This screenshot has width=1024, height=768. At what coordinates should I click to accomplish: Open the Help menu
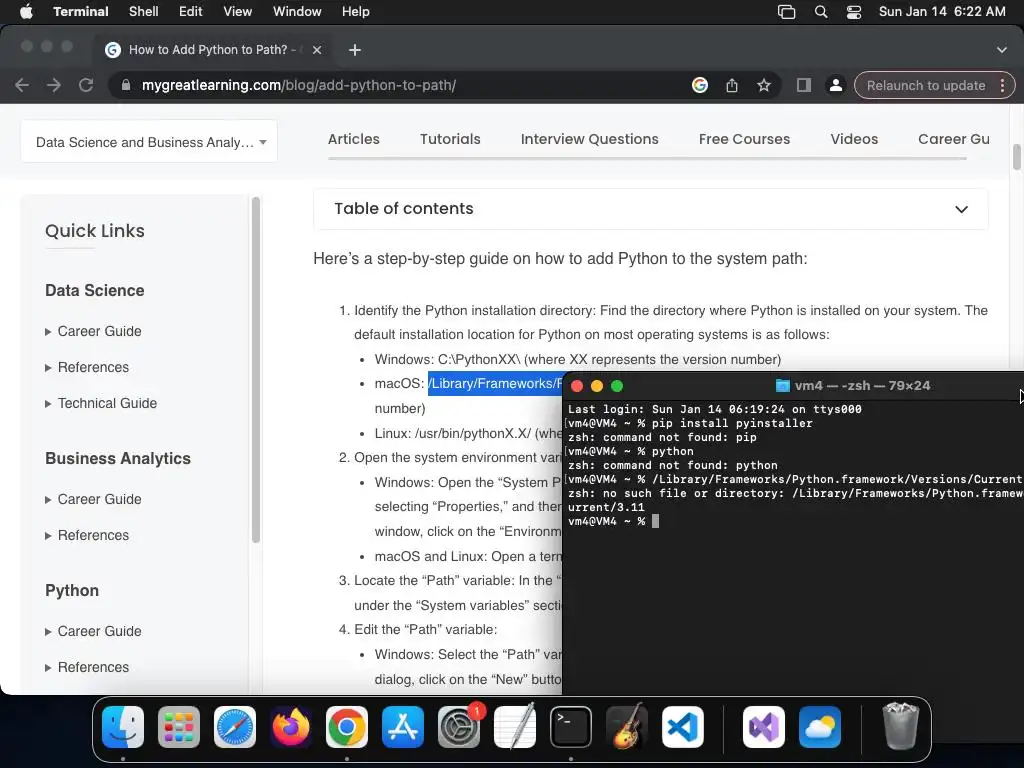pyautogui.click(x=356, y=12)
